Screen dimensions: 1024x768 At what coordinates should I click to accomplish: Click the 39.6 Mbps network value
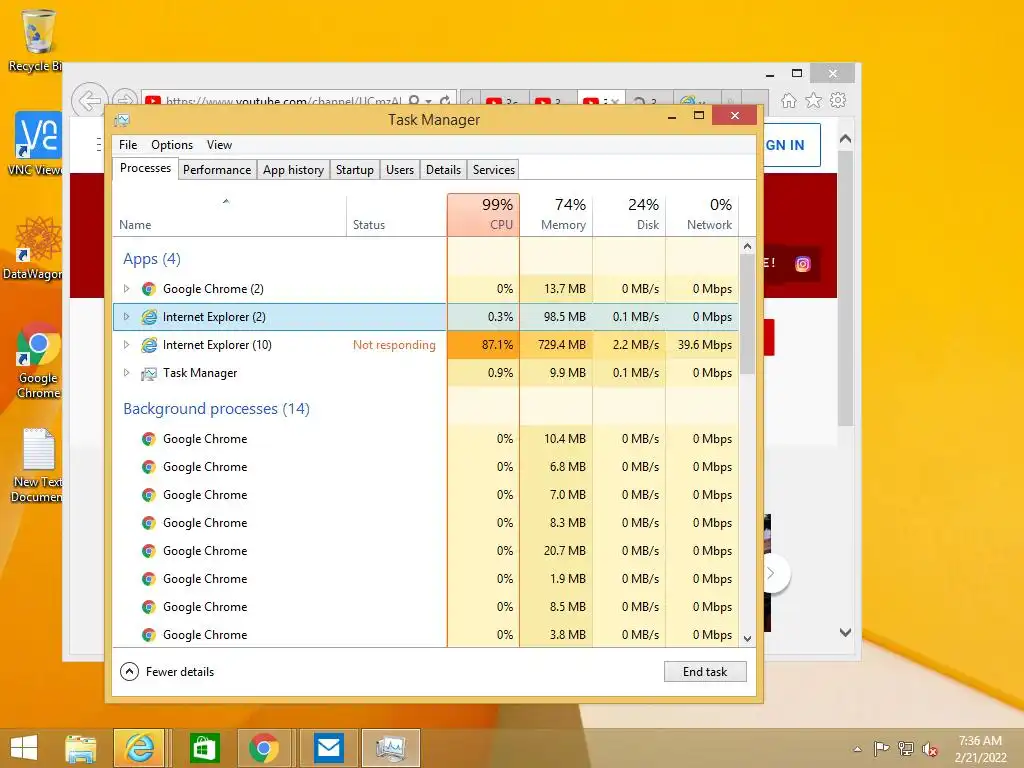pos(705,345)
